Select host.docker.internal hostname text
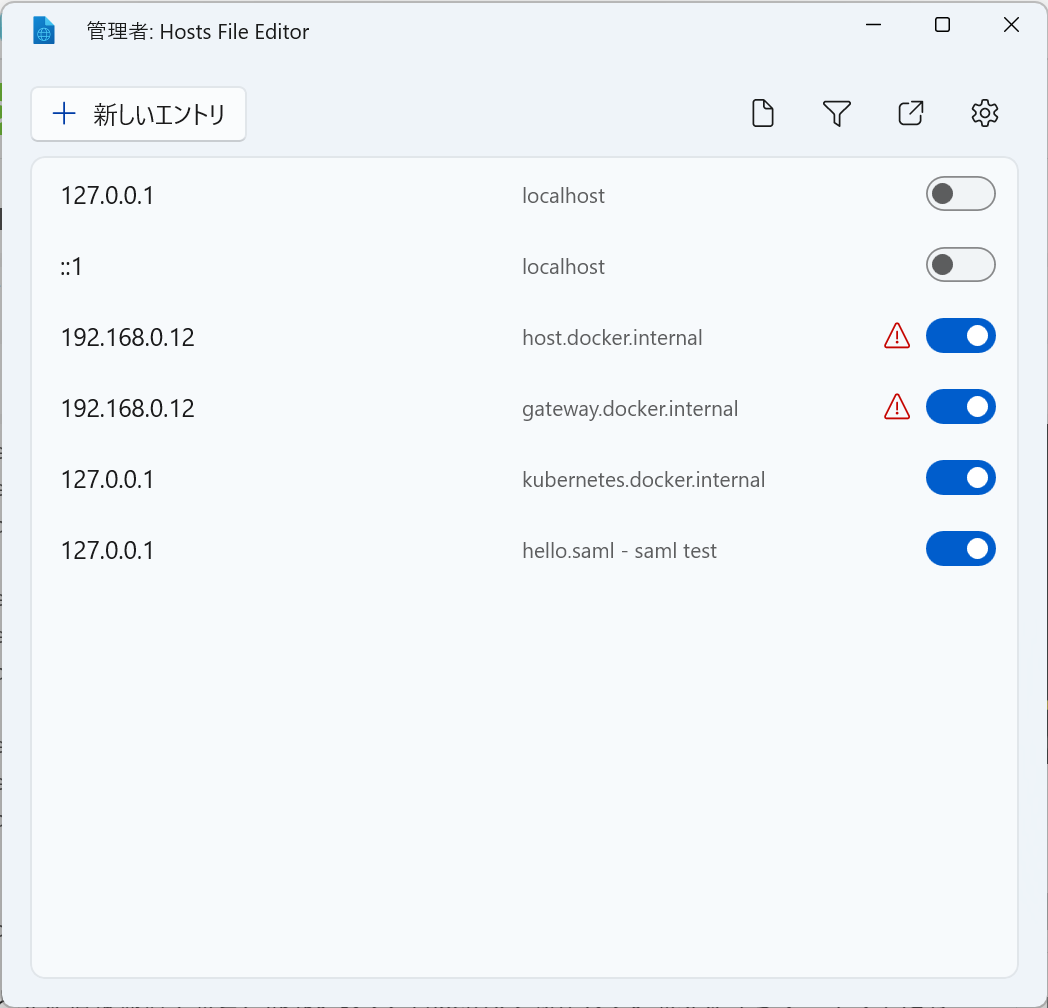 (612, 338)
